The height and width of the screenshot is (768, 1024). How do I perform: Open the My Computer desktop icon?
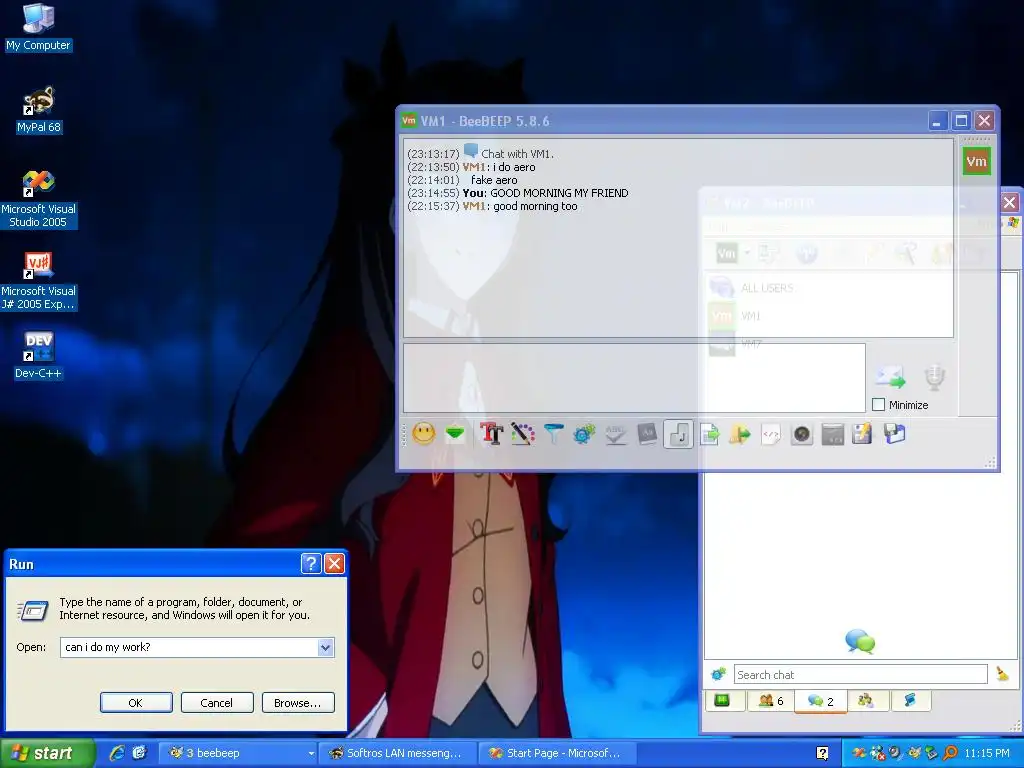38,26
